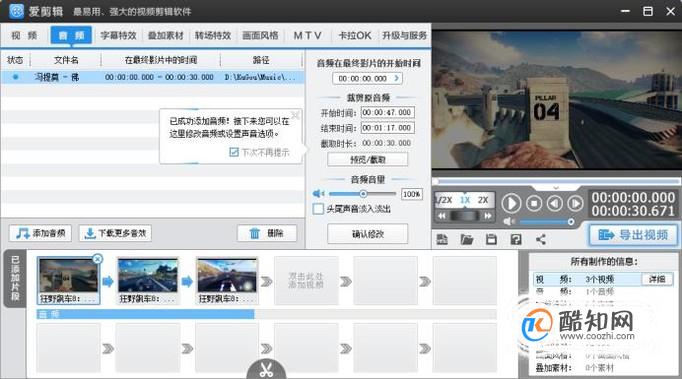The width and height of the screenshot is (682, 379).
Task: Step to the previous frame
Action: (x=555, y=203)
